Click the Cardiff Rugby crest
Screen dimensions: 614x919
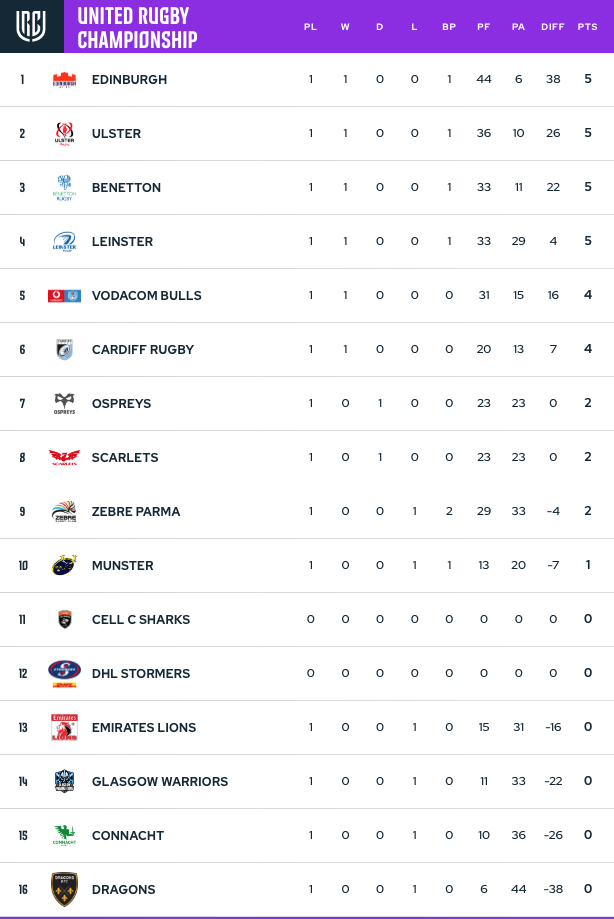coord(64,349)
